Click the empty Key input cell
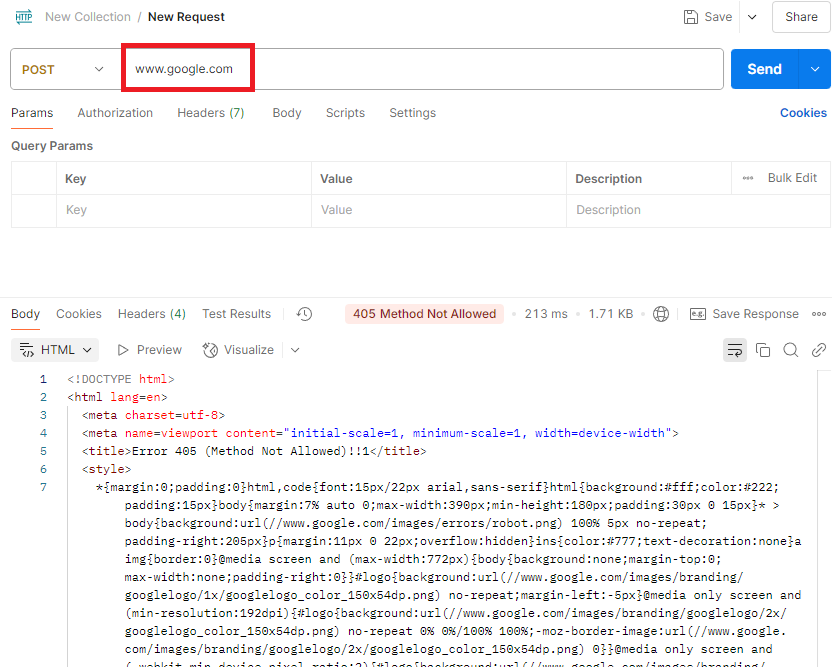 pos(184,210)
